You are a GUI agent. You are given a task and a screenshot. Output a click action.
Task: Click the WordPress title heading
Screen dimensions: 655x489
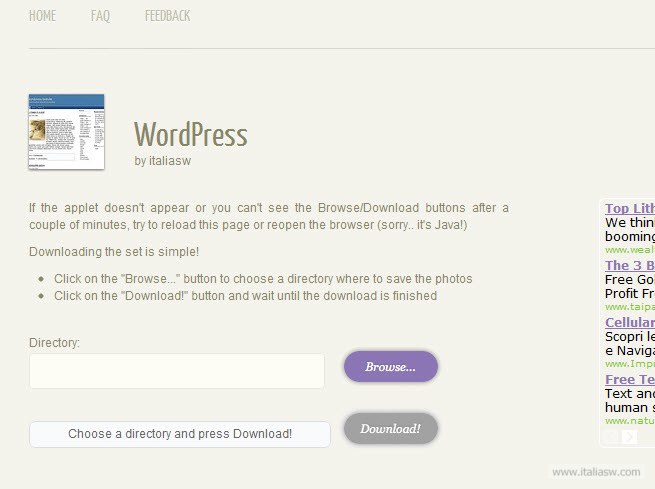[190, 134]
